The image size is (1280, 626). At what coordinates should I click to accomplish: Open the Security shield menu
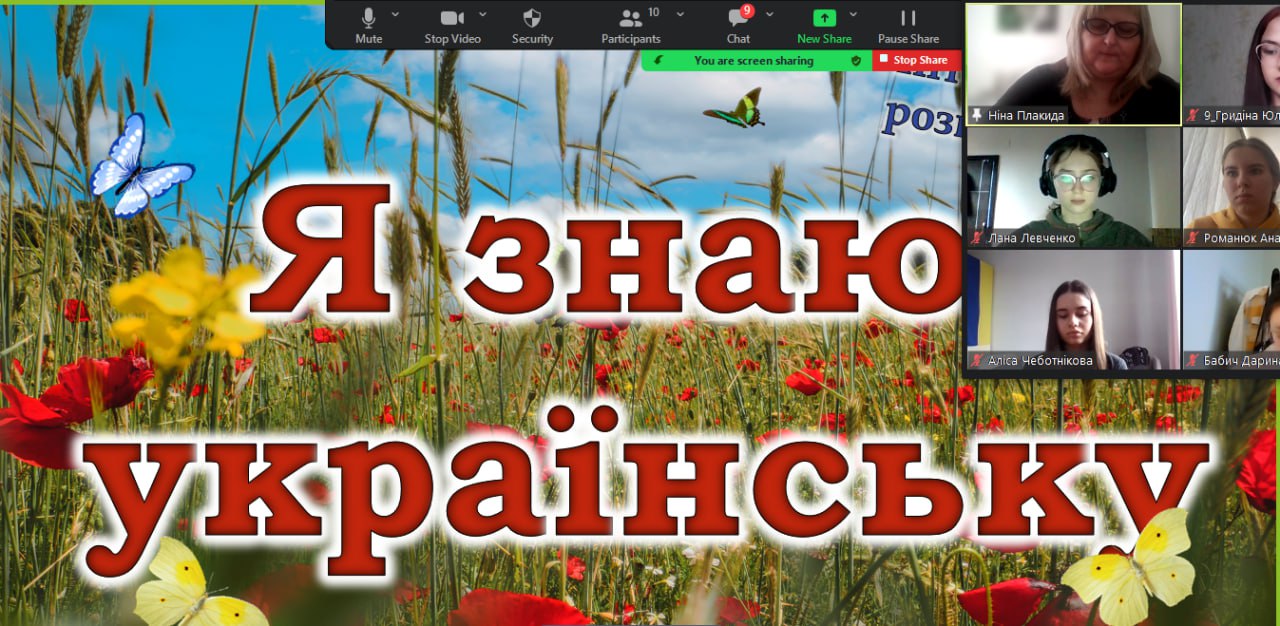(x=532, y=24)
